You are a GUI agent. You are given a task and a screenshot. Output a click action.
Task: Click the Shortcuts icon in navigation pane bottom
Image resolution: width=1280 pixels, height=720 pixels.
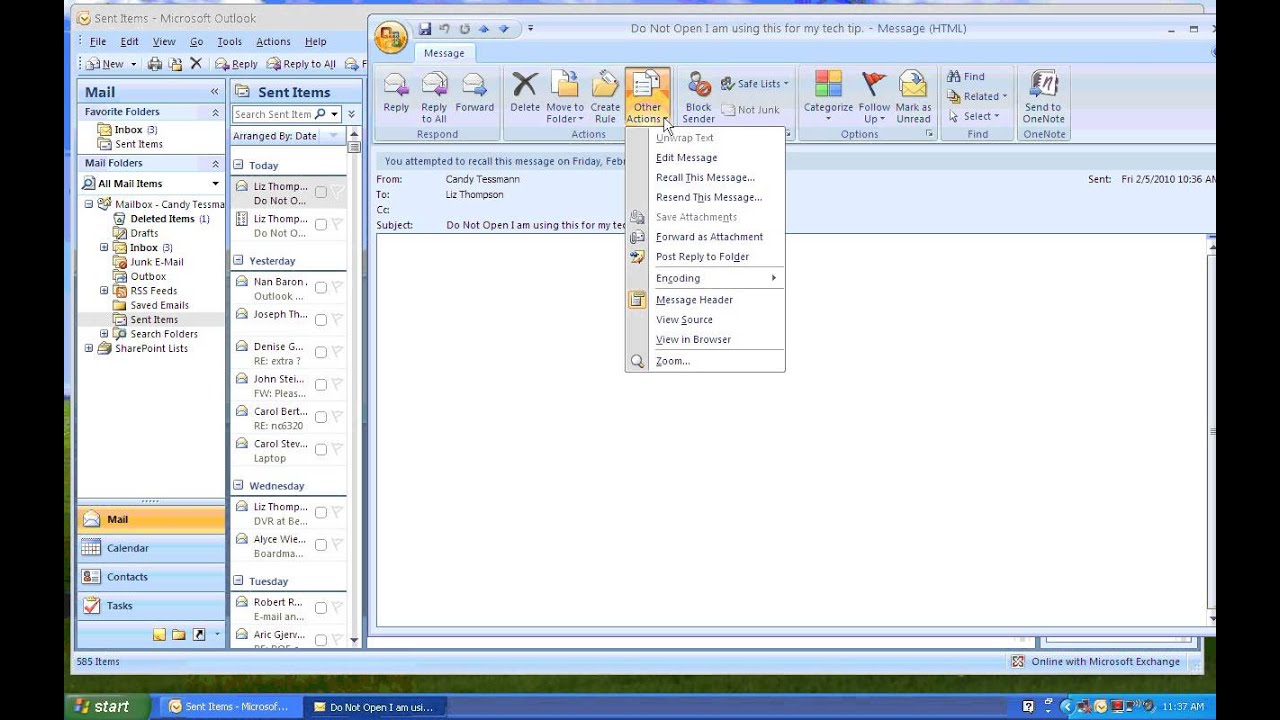[198, 635]
